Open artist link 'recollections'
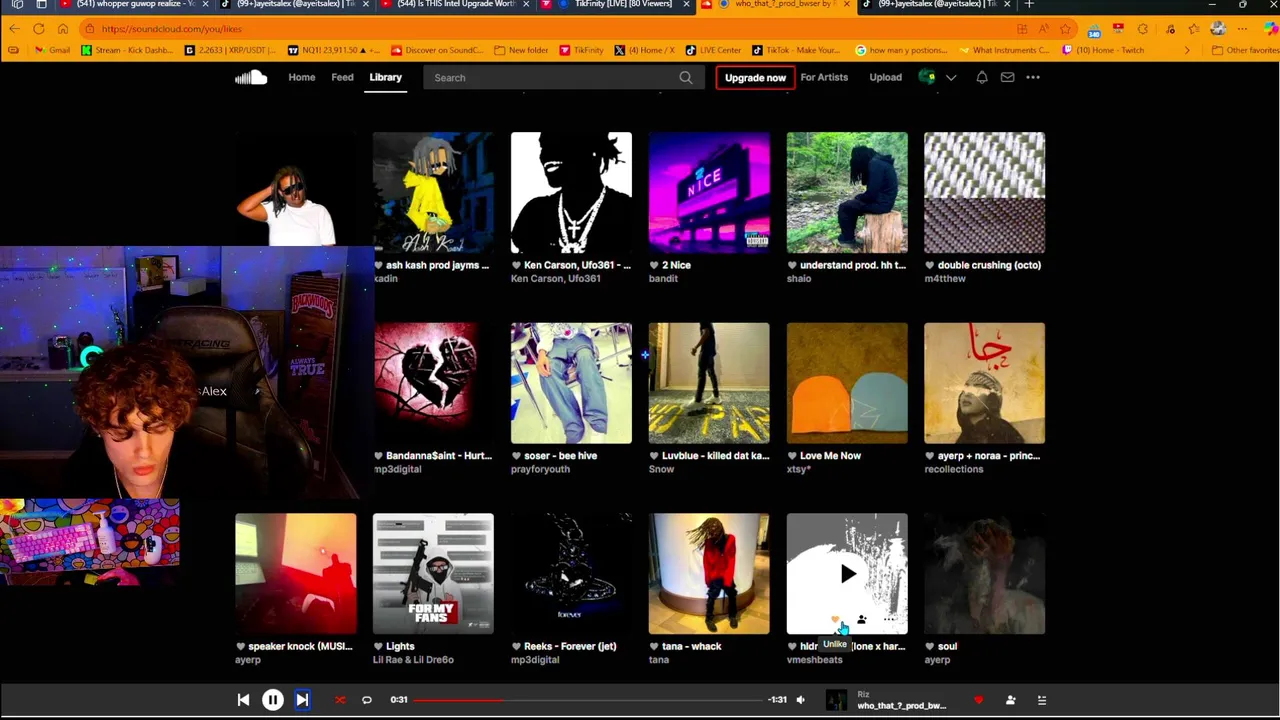This screenshot has height=720, width=1280. (954, 469)
